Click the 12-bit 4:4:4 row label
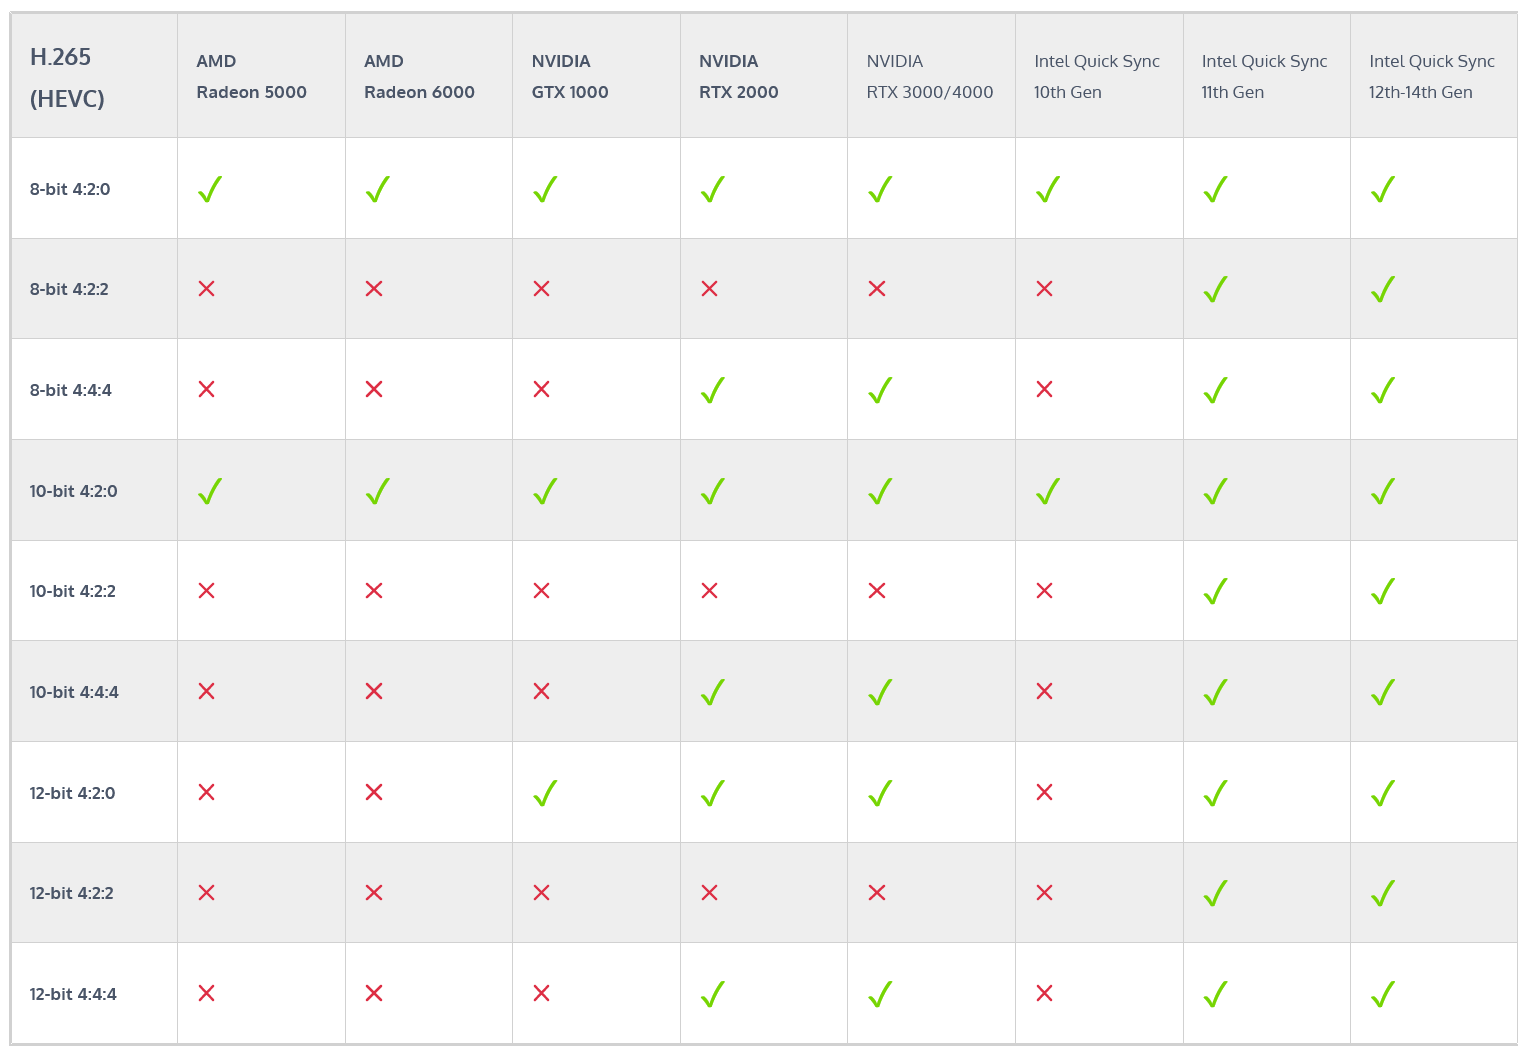1518x1054 pixels. pos(73,994)
